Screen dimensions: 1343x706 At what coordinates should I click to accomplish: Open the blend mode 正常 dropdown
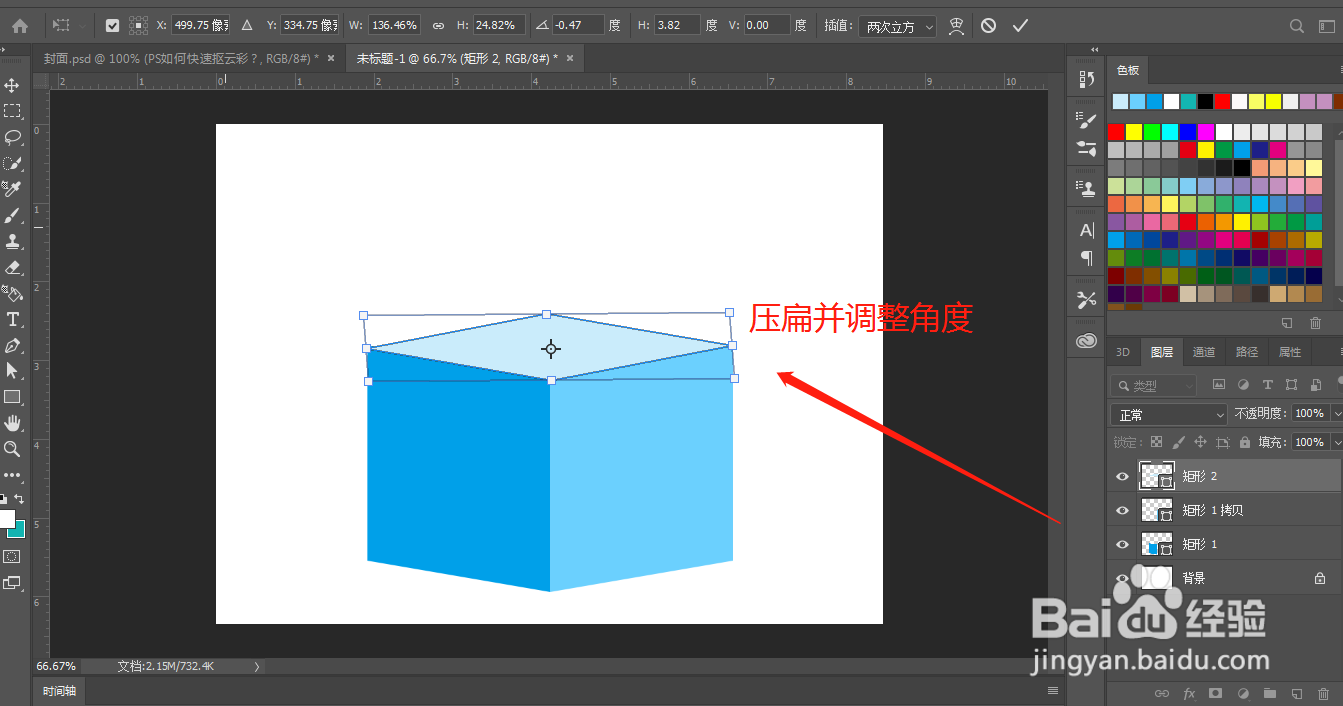point(1168,414)
